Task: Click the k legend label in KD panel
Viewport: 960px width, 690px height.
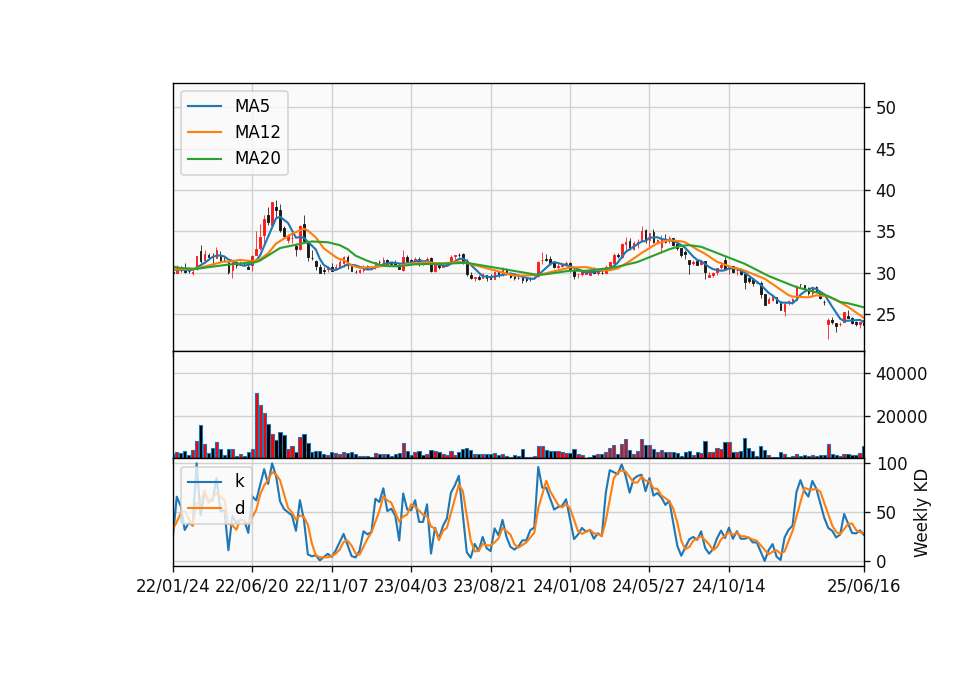Action: 239,481
